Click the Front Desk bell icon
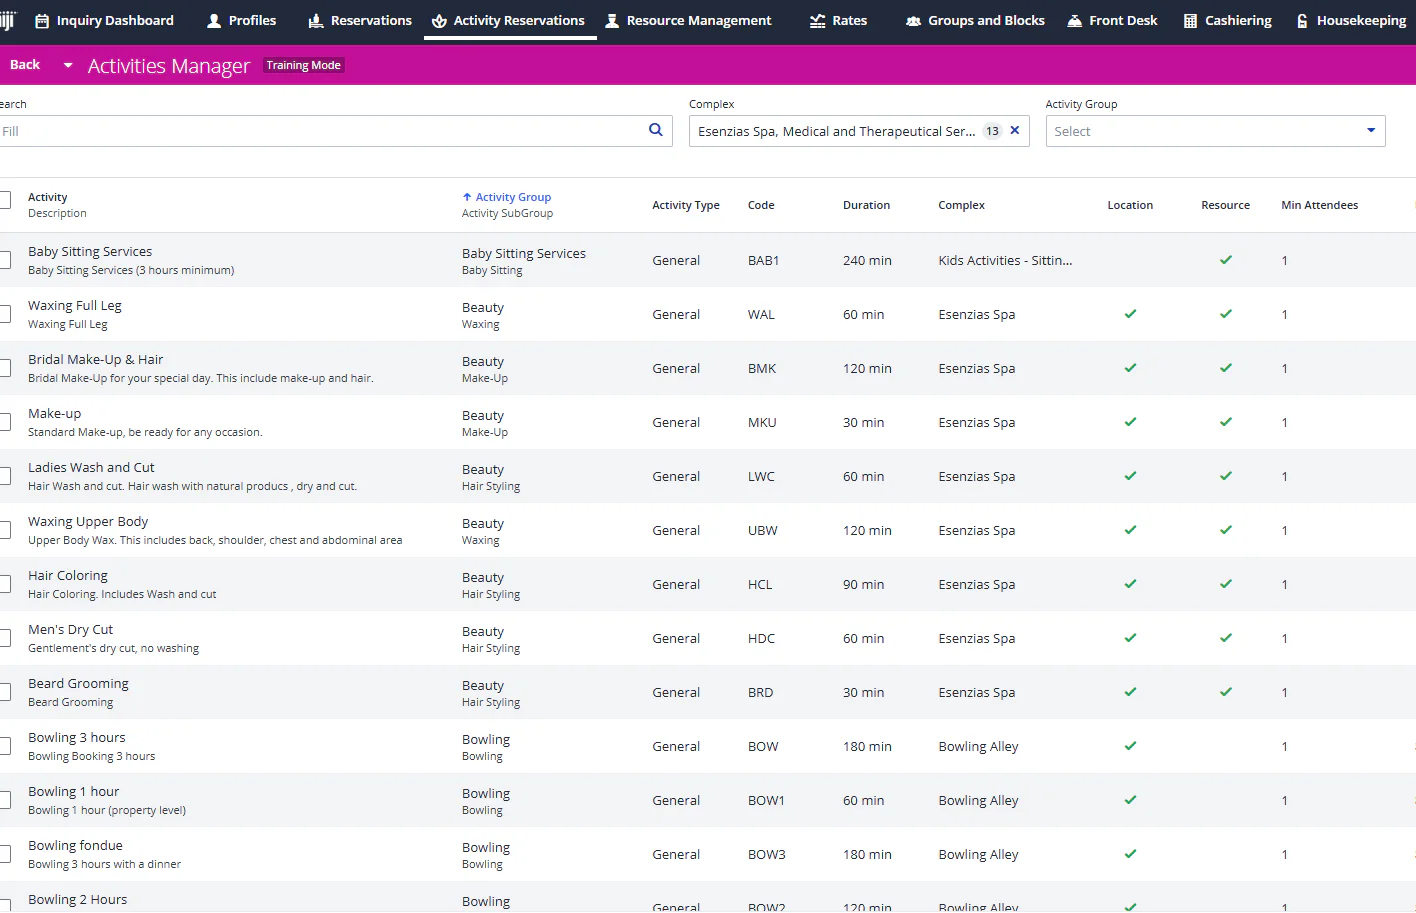Image resolution: width=1416 pixels, height=913 pixels. [1074, 21]
